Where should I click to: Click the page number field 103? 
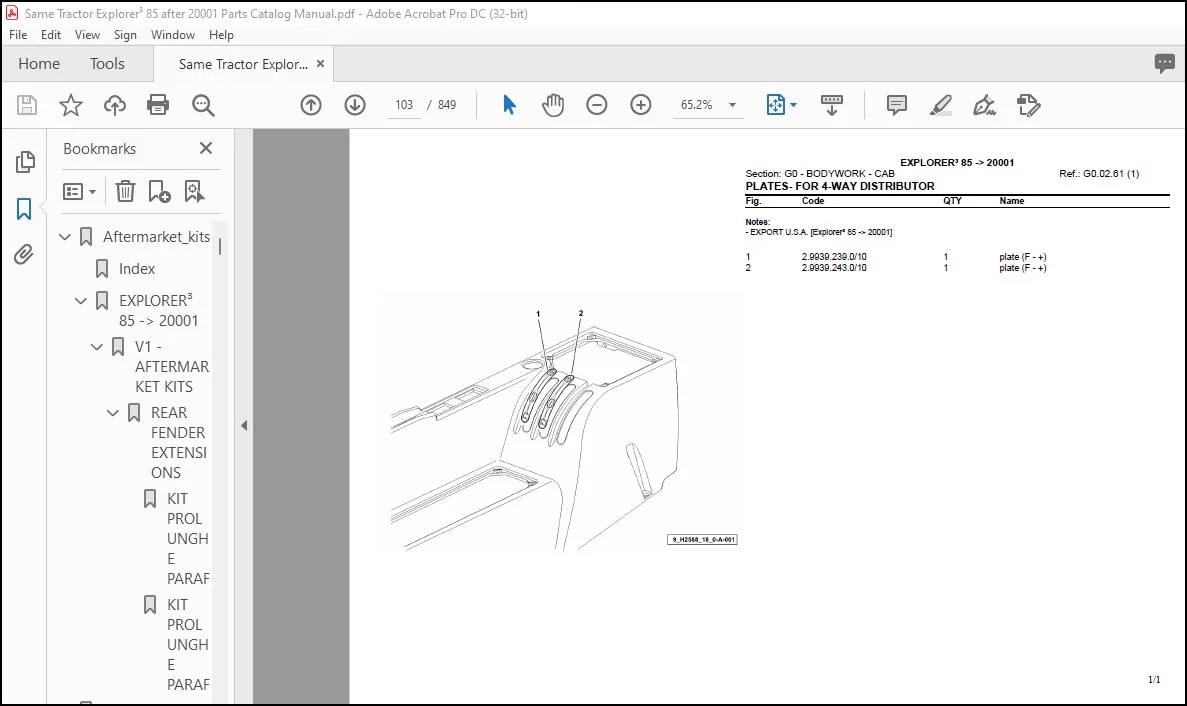(x=403, y=105)
